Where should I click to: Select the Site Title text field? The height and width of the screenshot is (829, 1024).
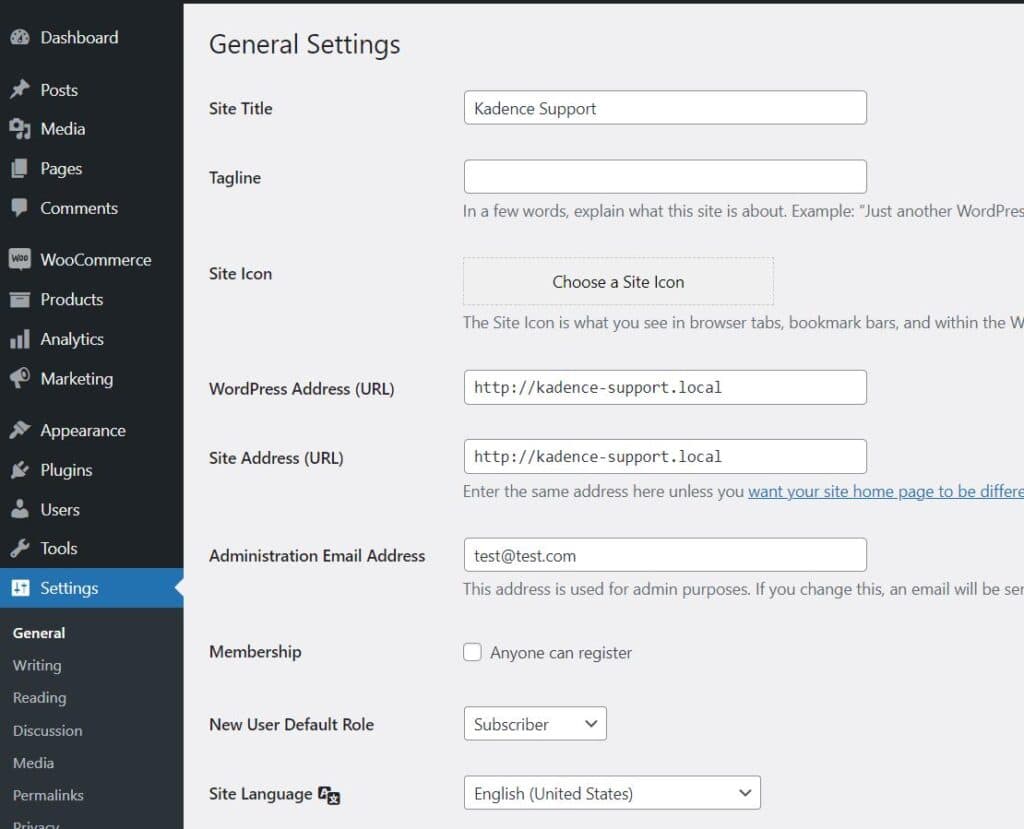click(665, 107)
